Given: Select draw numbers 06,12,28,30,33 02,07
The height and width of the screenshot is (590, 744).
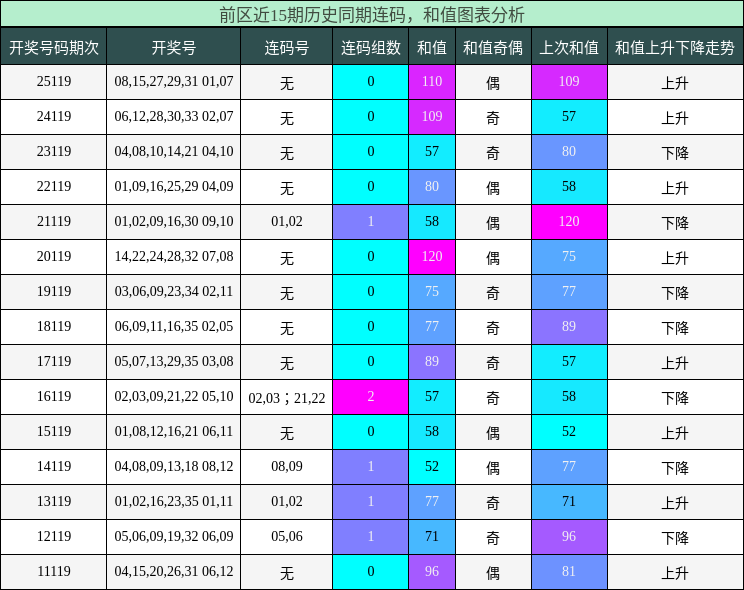Looking at the screenshot, I should 174,117.
